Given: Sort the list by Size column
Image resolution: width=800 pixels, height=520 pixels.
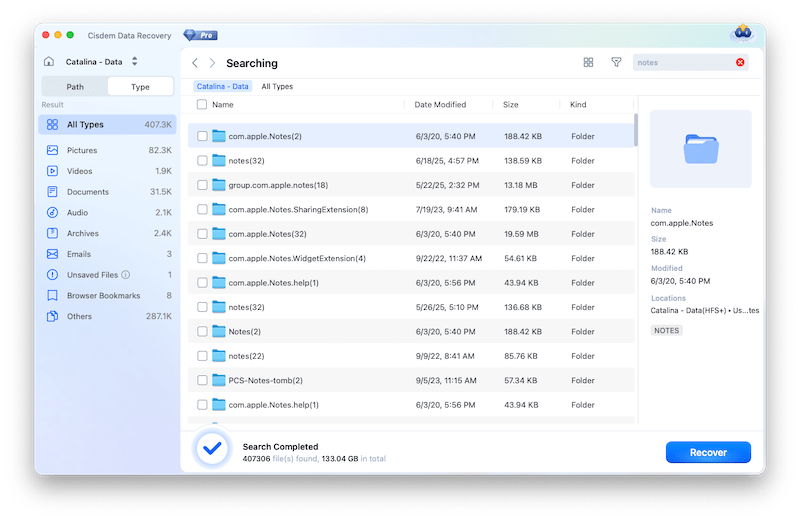Looking at the screenshot, I should 510,105.
